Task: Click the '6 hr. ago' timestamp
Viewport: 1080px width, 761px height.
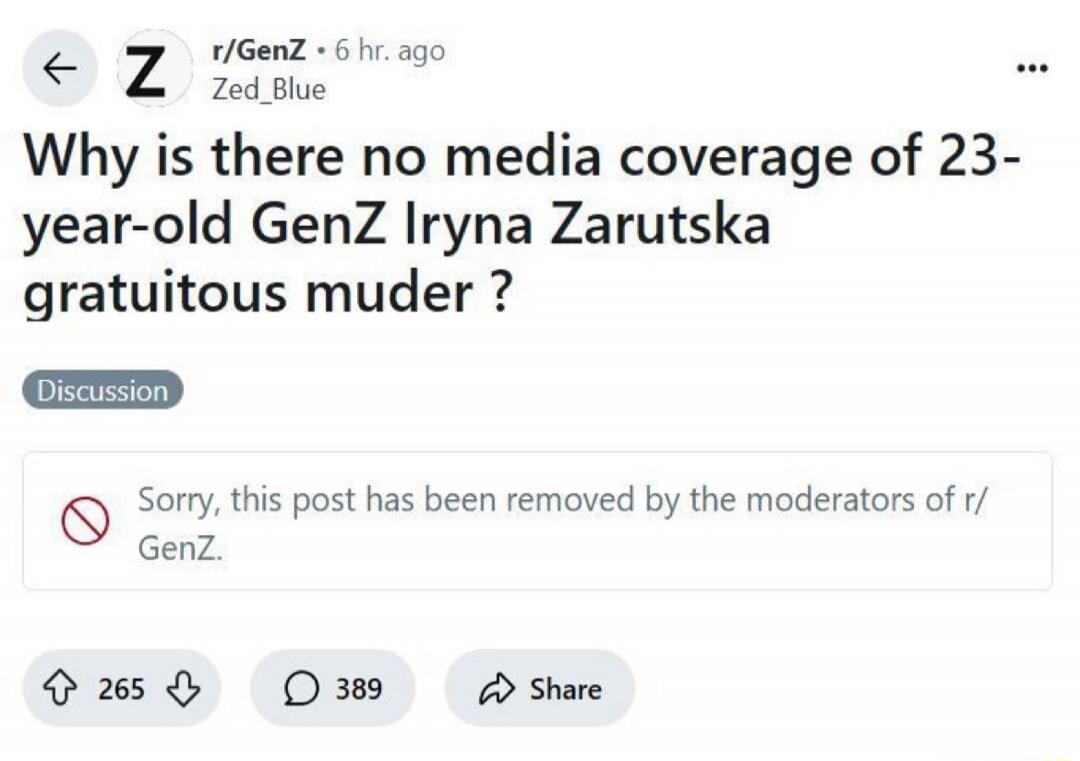Action: tap(390, 51)
